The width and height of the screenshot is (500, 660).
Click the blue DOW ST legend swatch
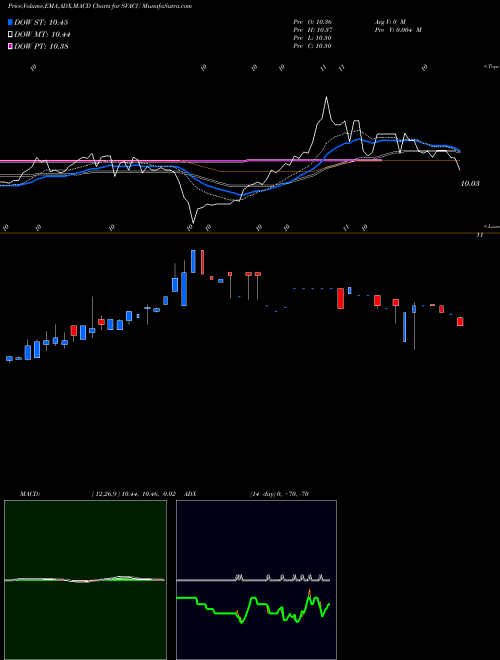click(x=10, y=22)
